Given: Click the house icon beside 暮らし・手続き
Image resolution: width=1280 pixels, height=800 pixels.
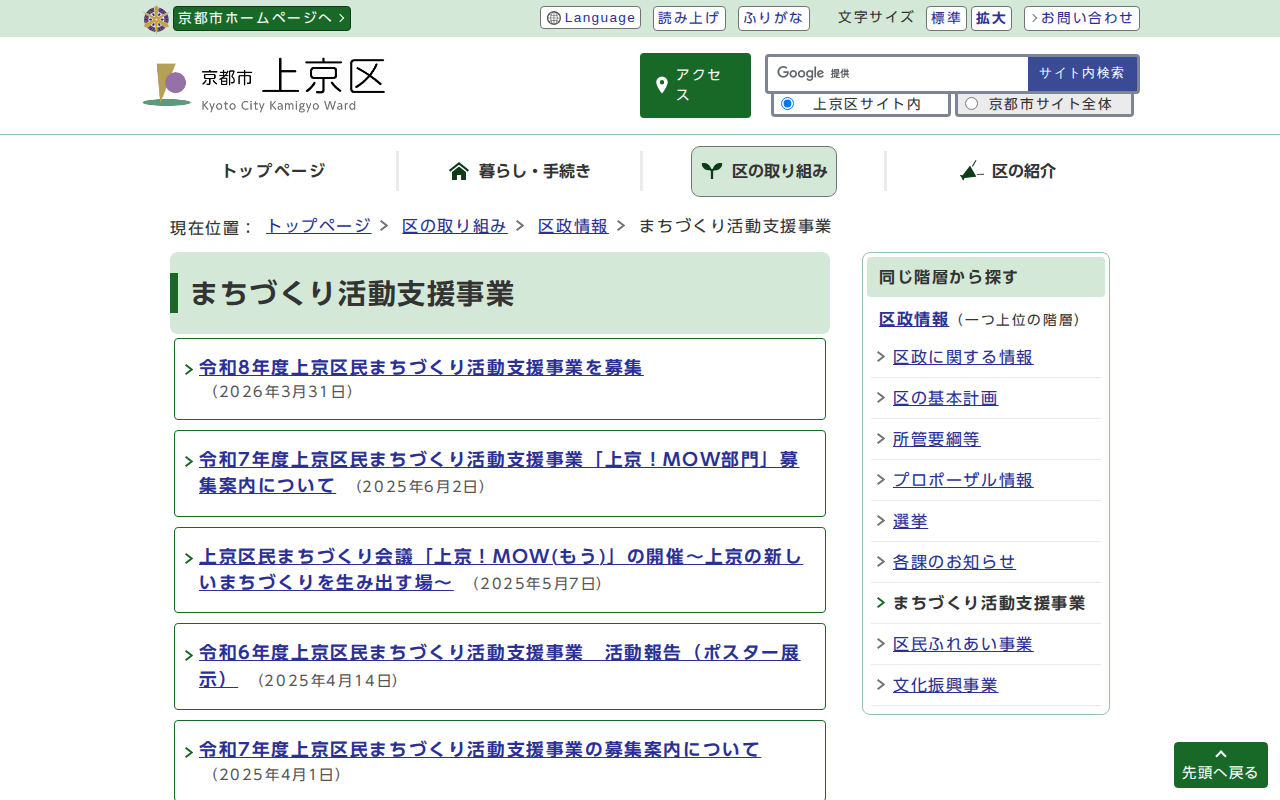Looking at the screenshot, I should [x=459, y=171].
